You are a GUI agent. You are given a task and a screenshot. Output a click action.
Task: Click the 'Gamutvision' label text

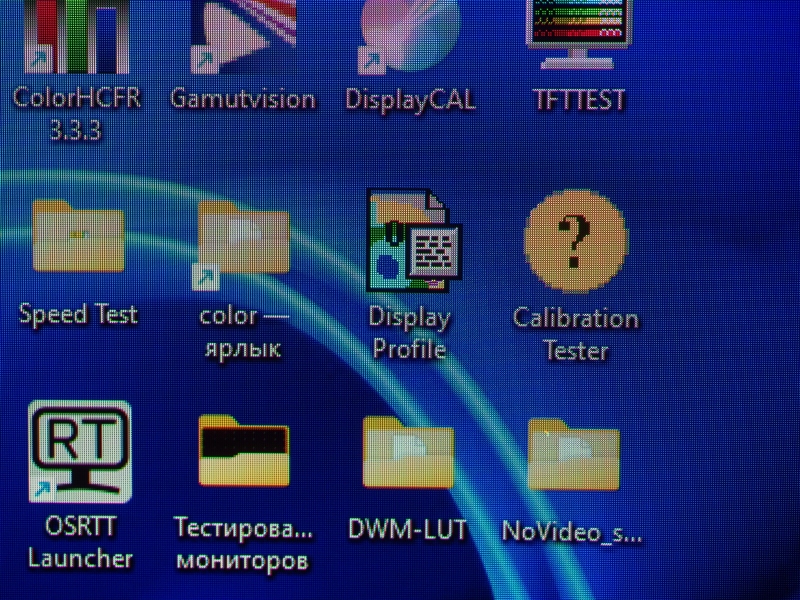coord(243,99)
